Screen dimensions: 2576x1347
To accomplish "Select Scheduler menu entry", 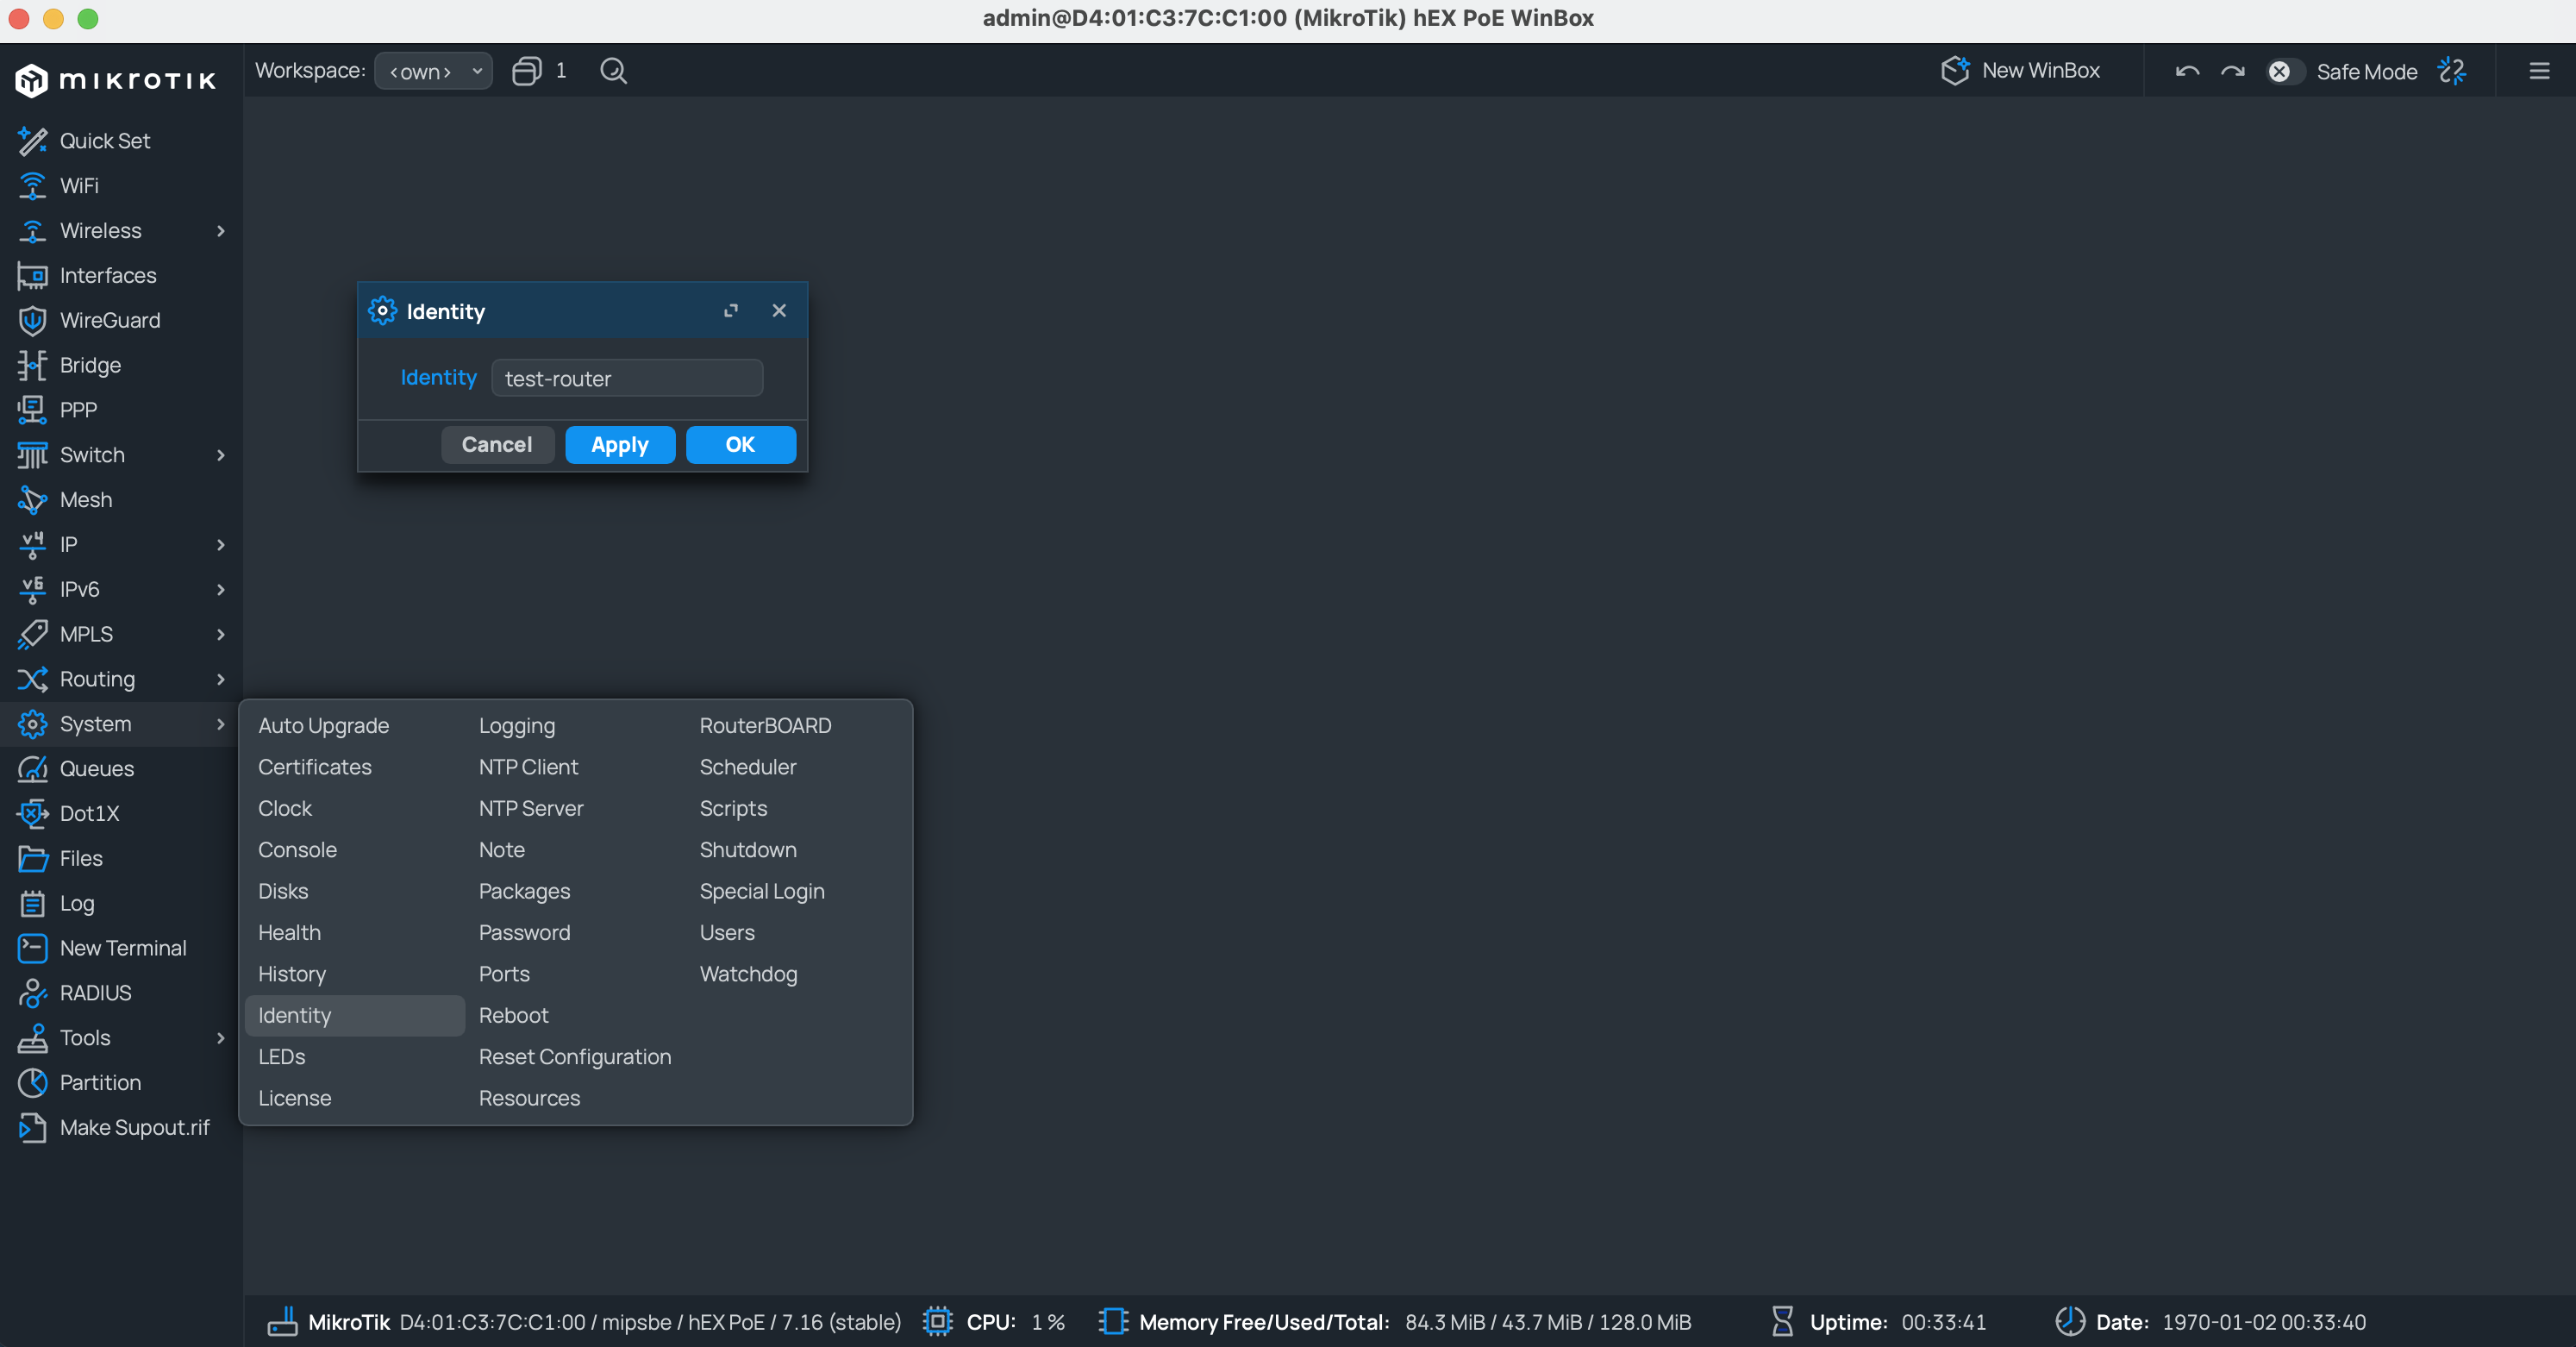I will pos(748,767).
